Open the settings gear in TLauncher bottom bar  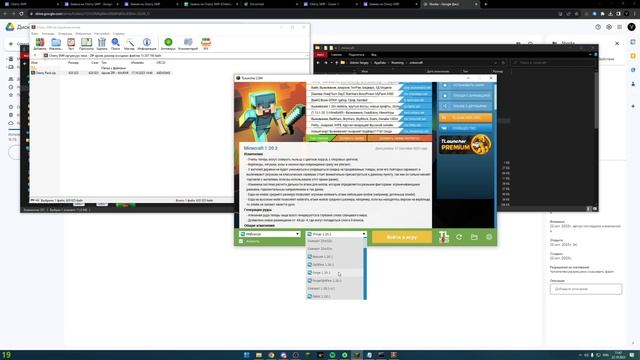pos(489,237)
